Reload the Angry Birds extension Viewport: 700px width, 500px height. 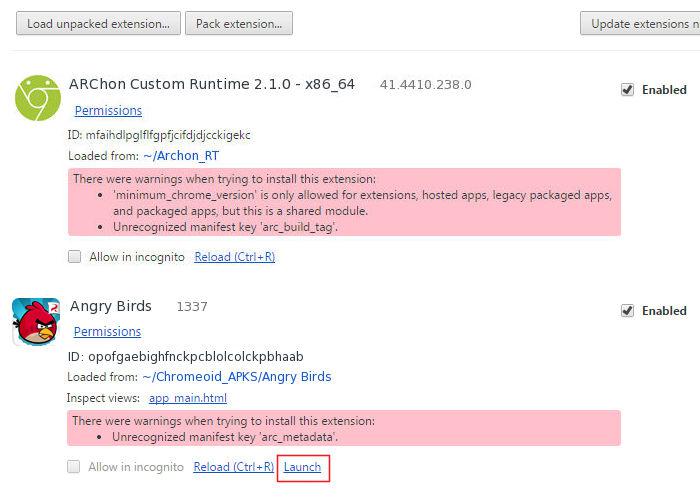point(233,467)
